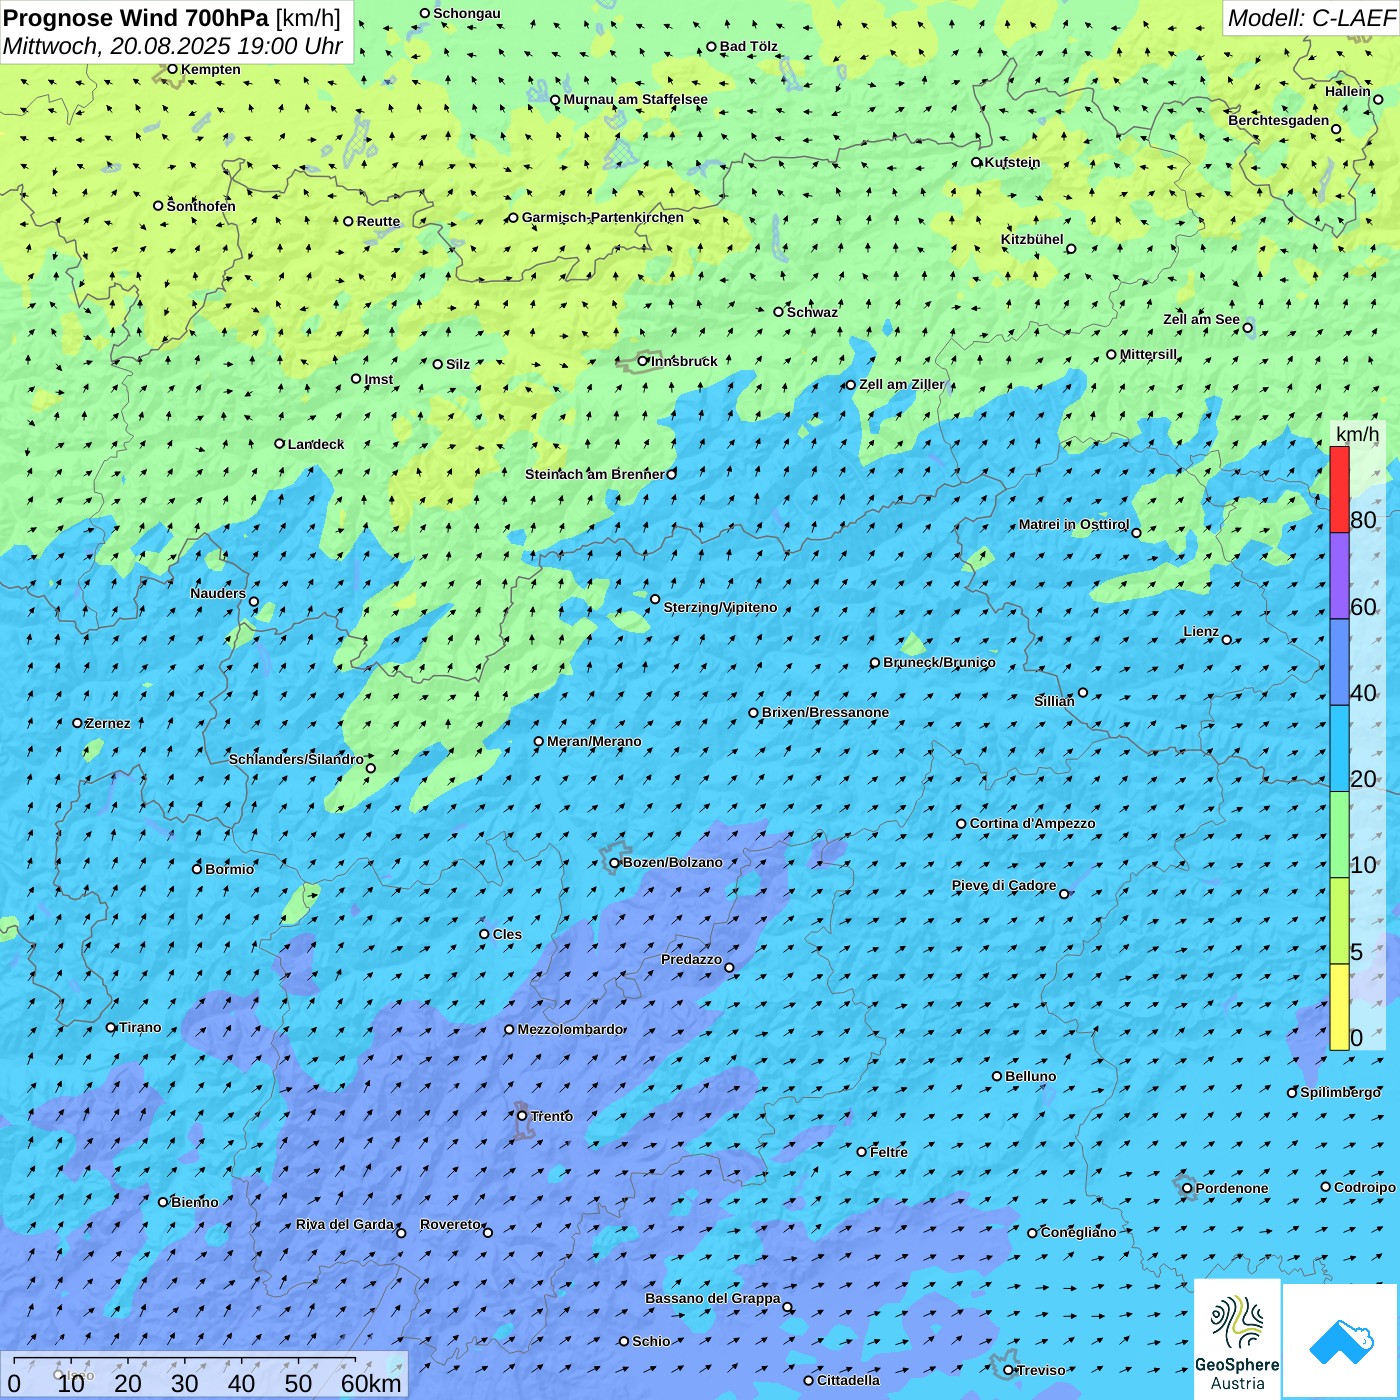This screenshot has height=1400, width=1400.
Task: Click the 'Cortina d'Ampezzo' label
Action: (1032, 823)
